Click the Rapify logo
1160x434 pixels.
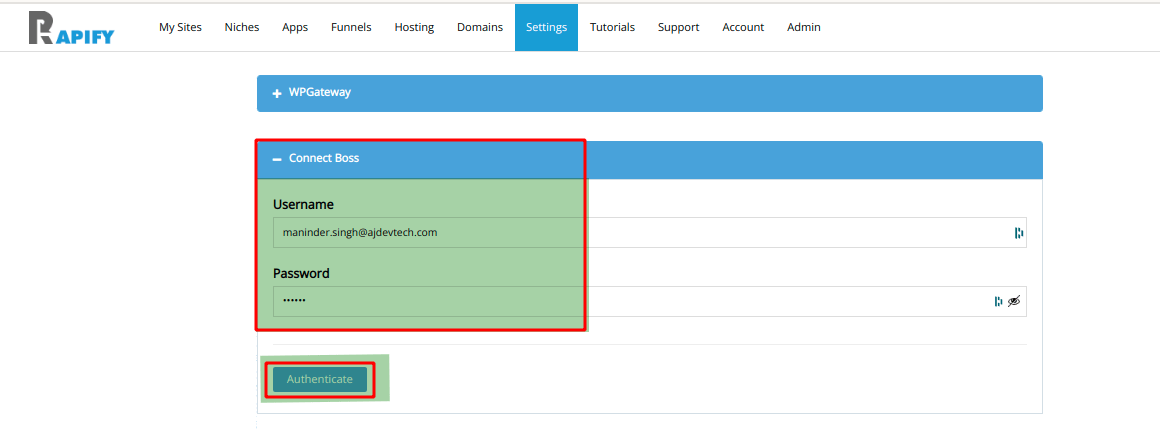(71, 29)
